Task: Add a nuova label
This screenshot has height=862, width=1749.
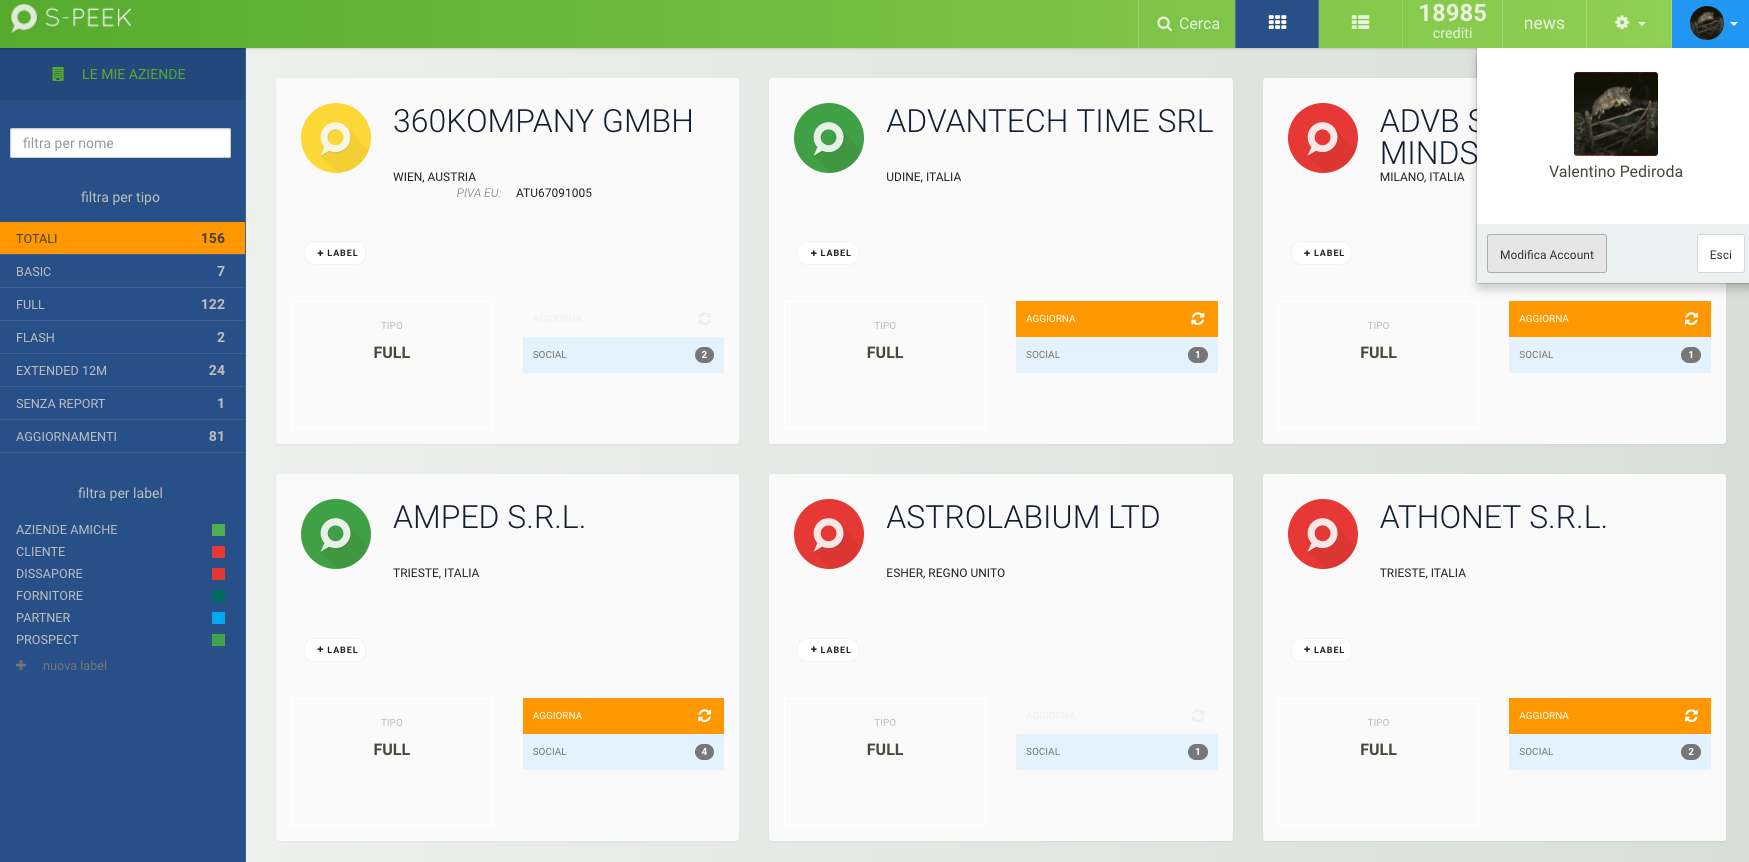Action: pos(74,666)
